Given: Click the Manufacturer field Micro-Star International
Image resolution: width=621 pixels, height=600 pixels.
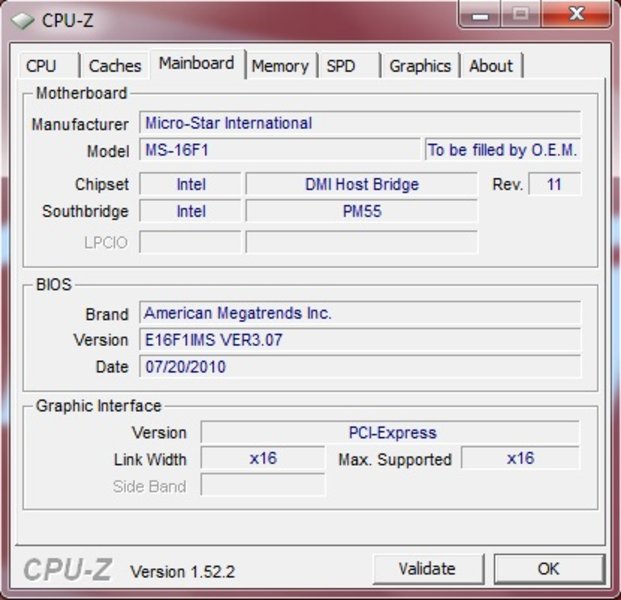Looking at the screenshot, I should click(360, 123).
